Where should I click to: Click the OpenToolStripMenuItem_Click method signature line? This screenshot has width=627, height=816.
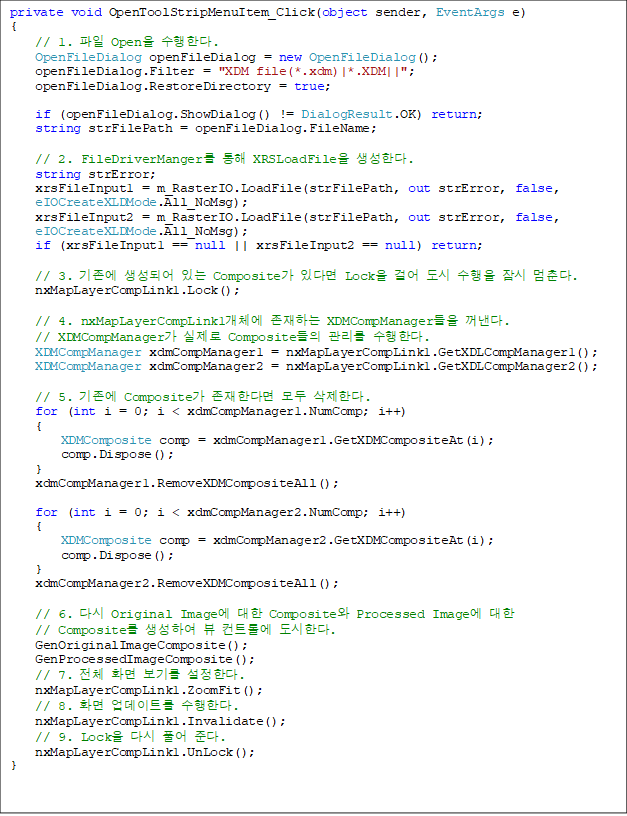point(268,12)
